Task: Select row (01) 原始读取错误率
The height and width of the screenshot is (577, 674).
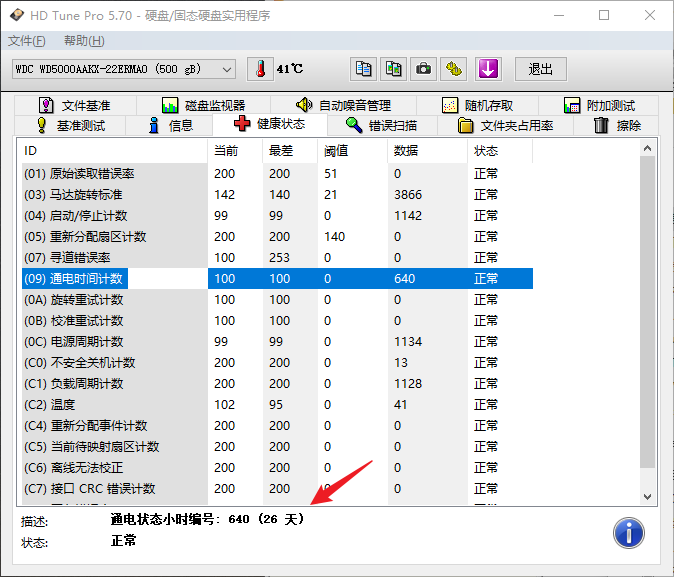Action: tap(277, 174)
